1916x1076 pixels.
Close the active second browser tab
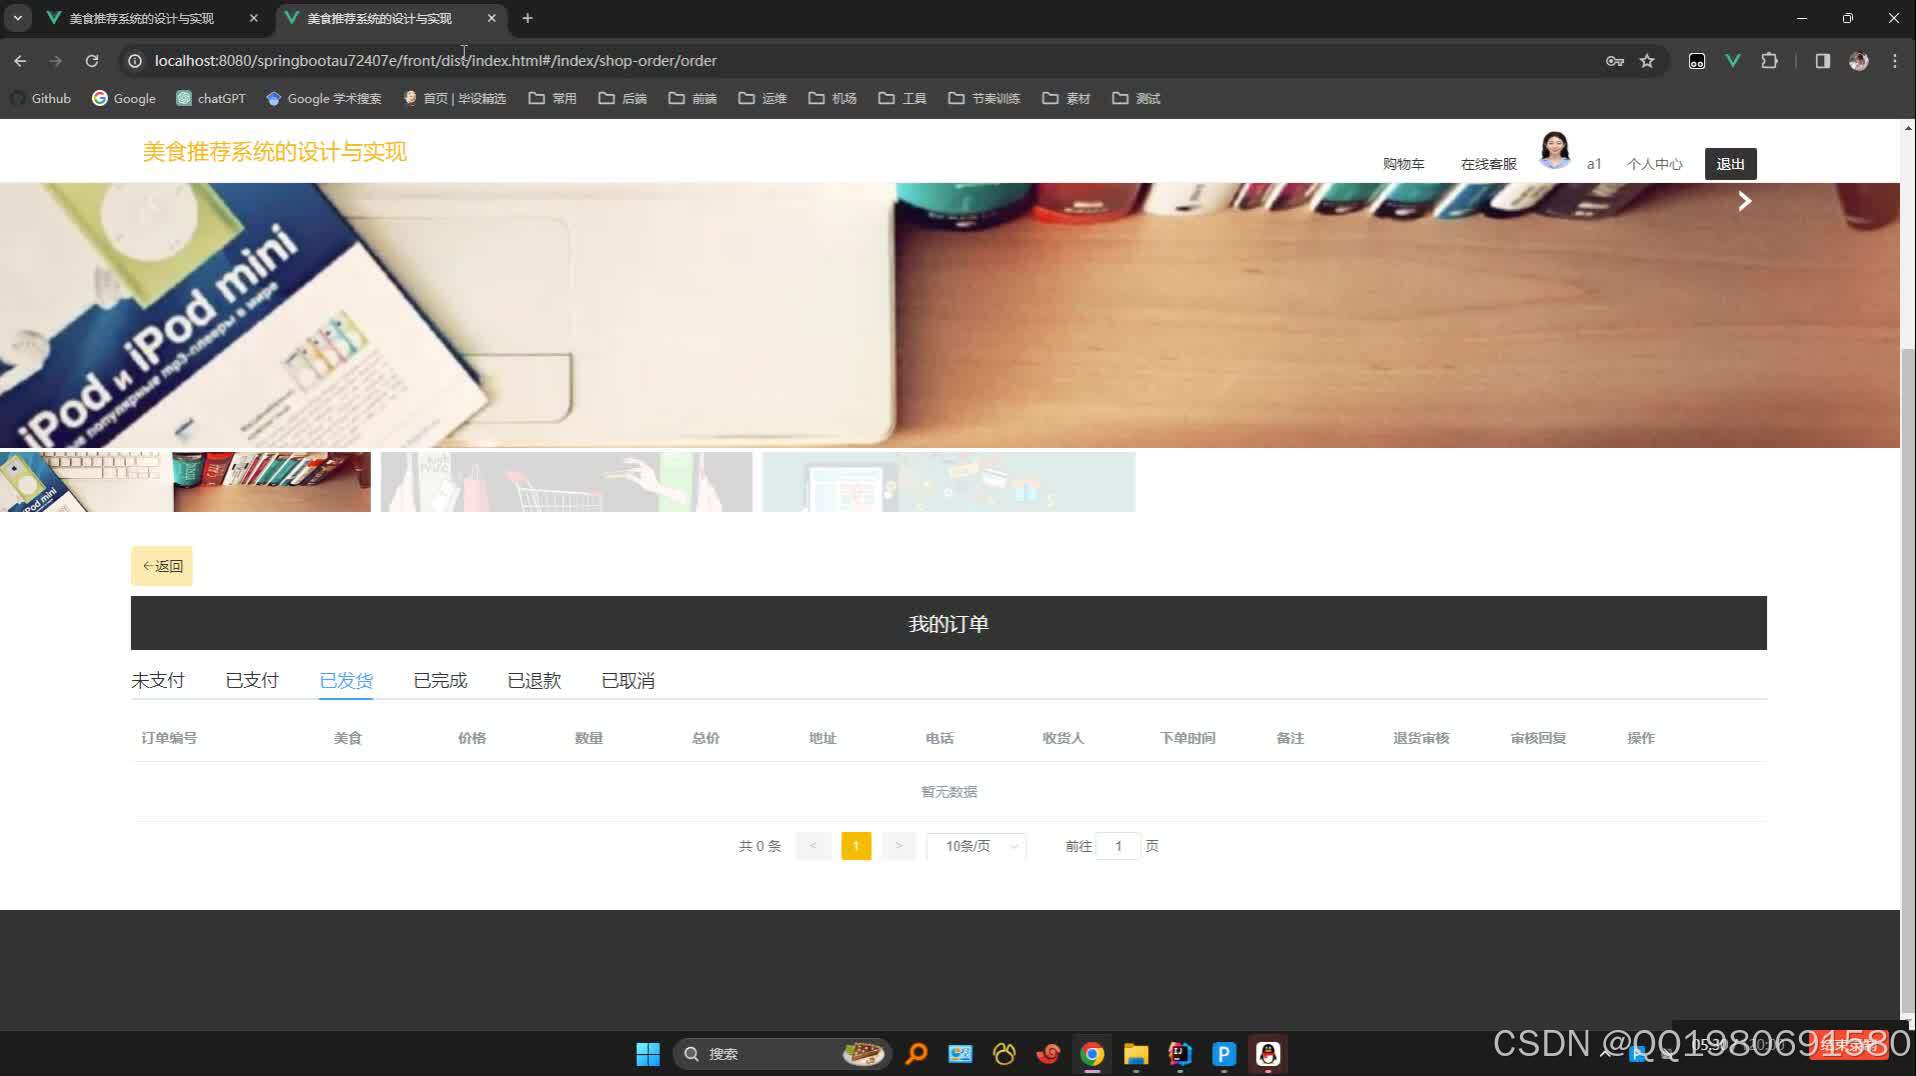(492, 18)
